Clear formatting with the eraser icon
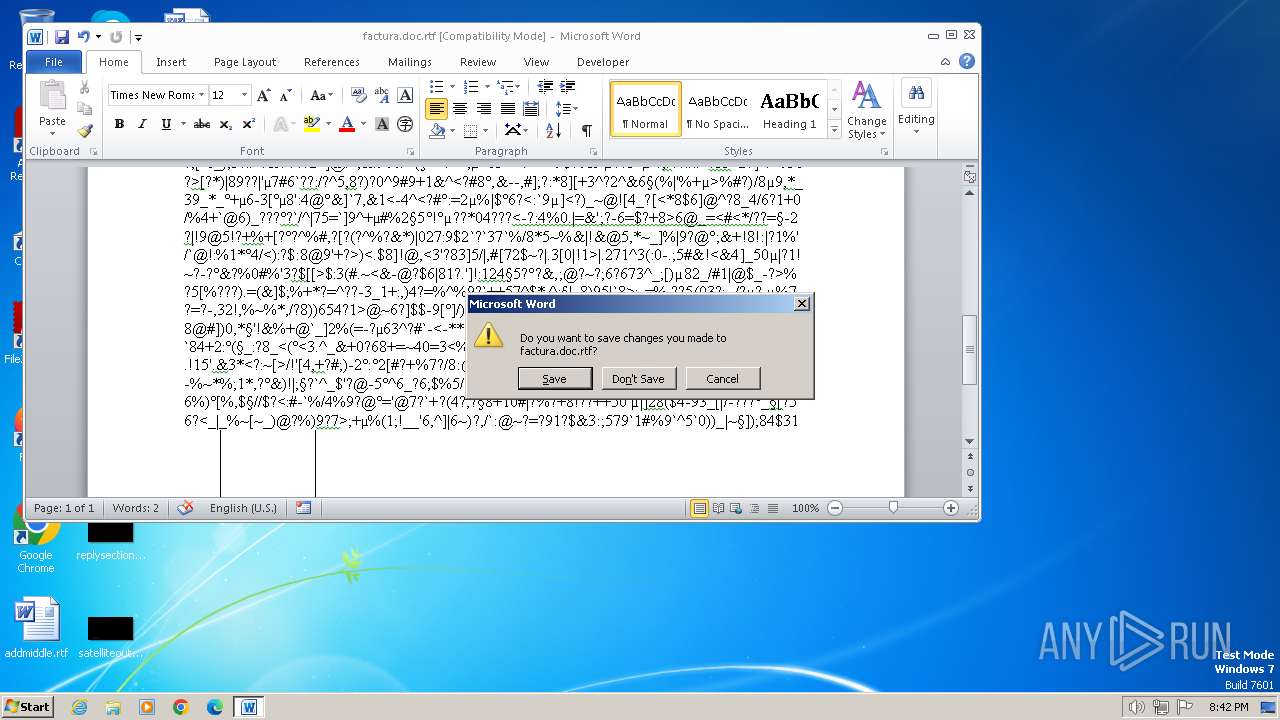Image resolution: width=1280 pixels, height=720 pixels. coord(358,95)
